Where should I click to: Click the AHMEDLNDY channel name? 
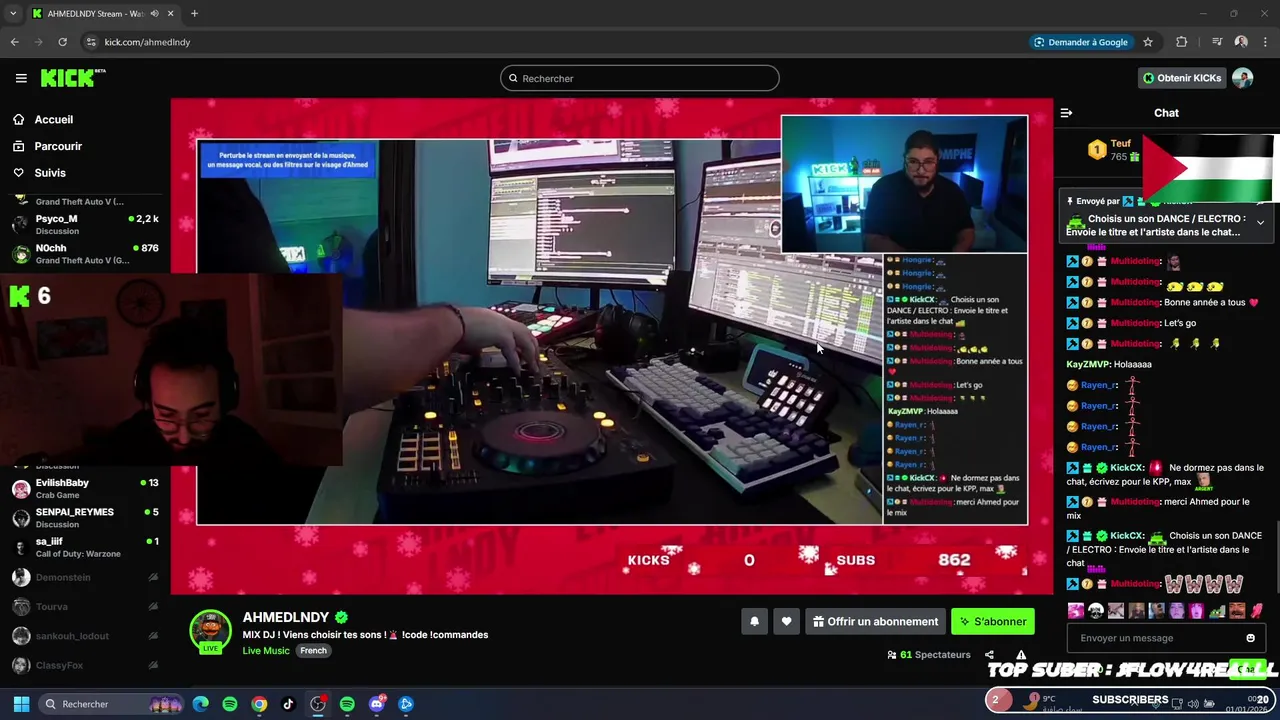[286, 617]
